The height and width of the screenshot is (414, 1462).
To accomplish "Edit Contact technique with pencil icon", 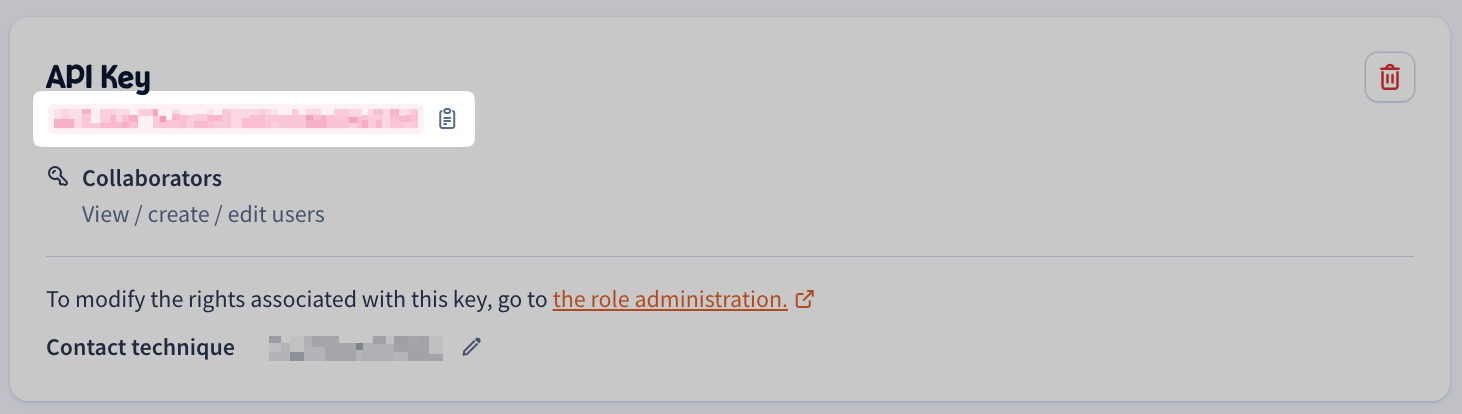I will (x=472, y=347).
